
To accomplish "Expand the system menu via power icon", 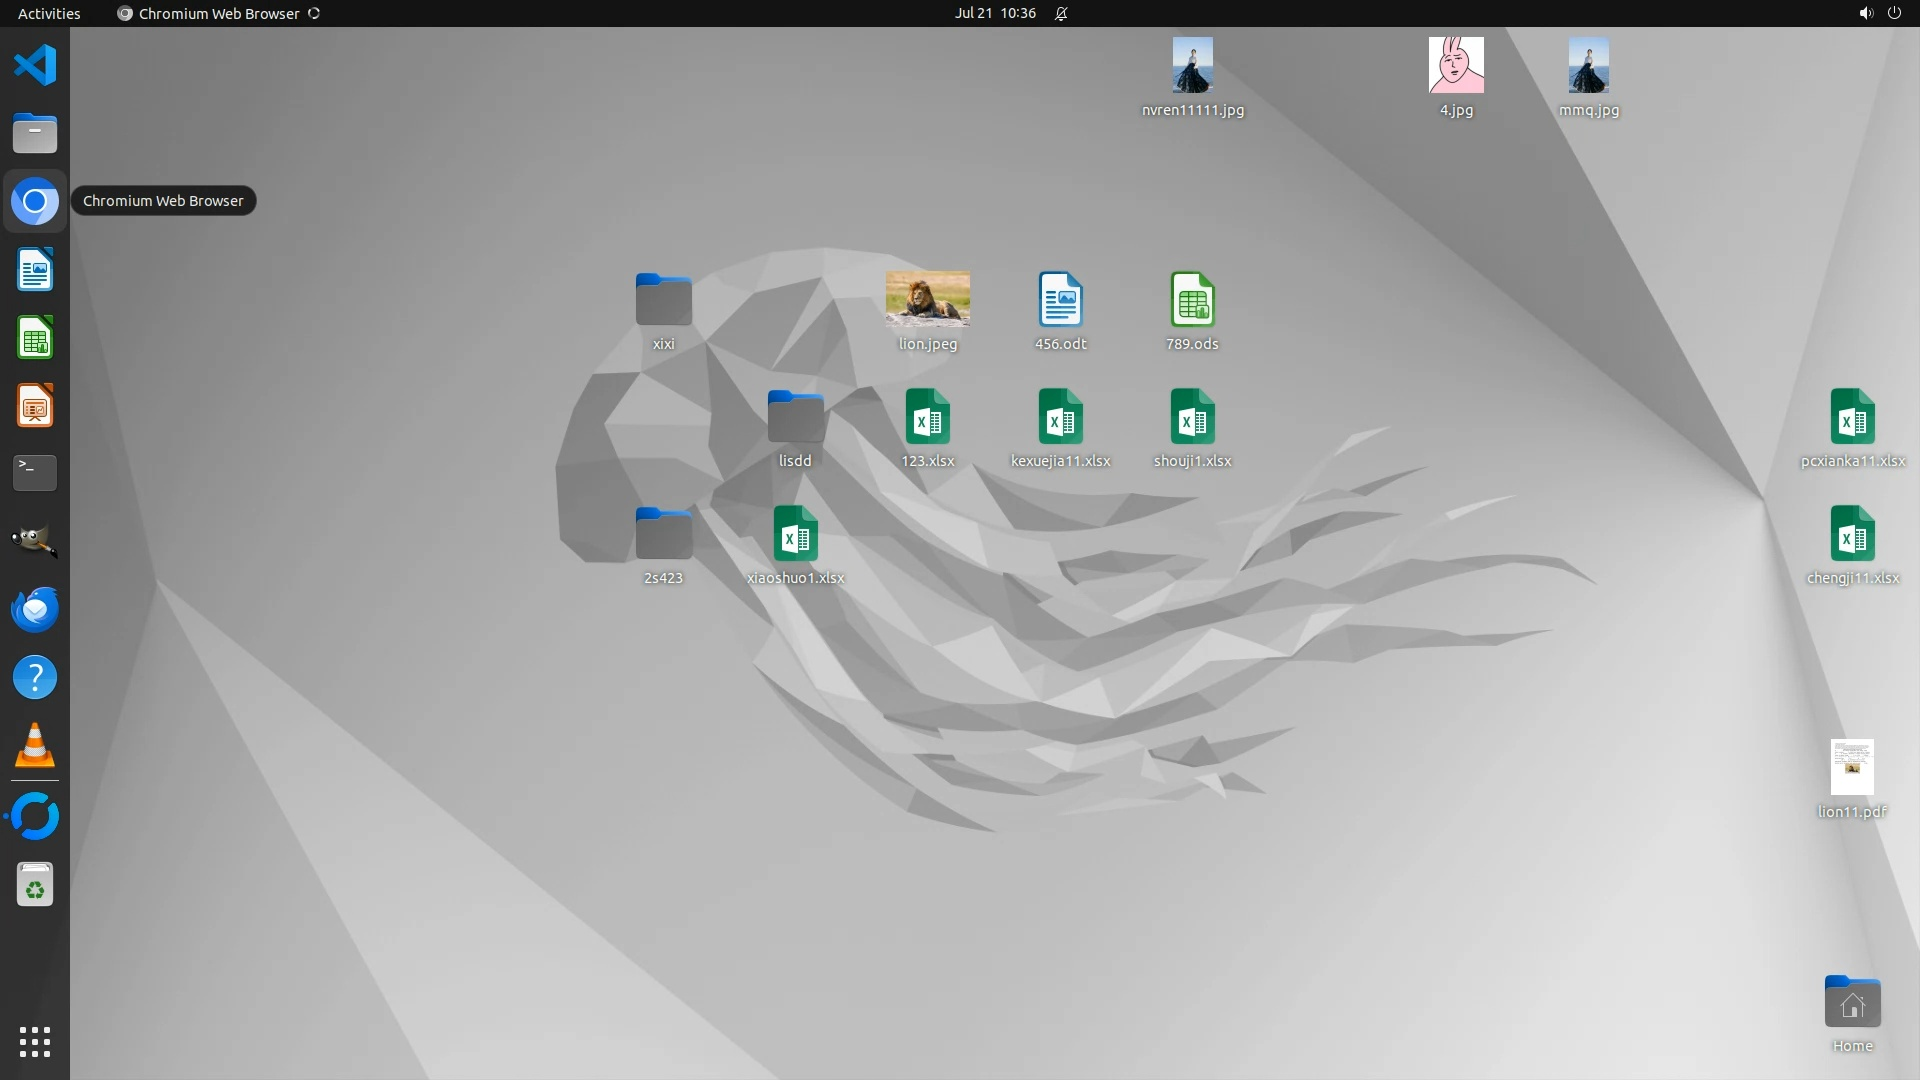I will pyautogui.click(x=1894, y=13).
